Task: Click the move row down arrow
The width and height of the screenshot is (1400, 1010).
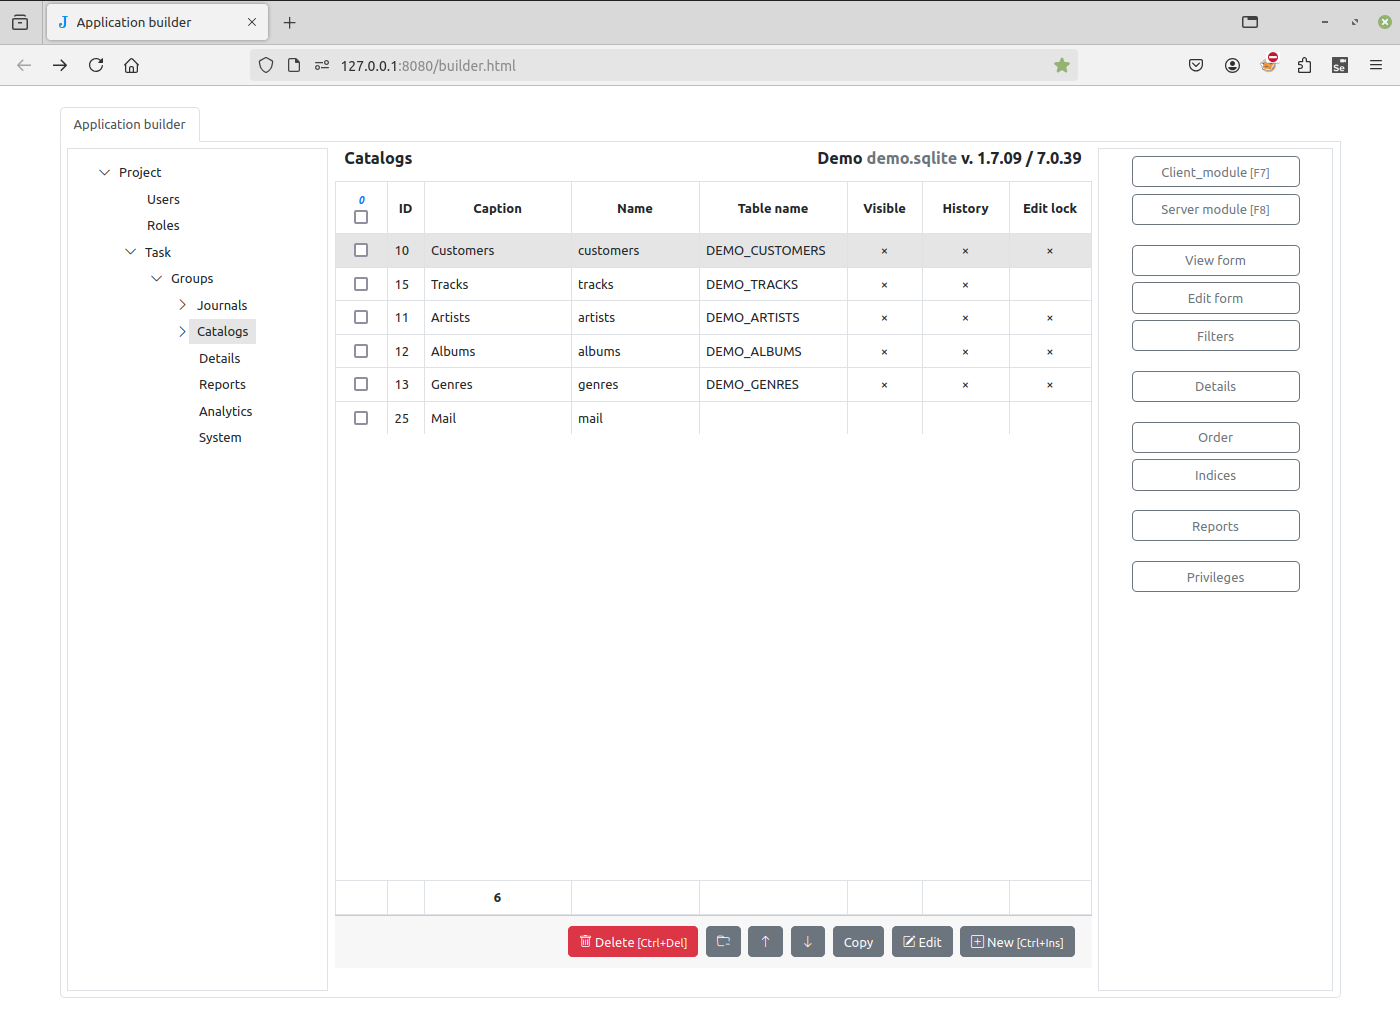Action: 807,942
